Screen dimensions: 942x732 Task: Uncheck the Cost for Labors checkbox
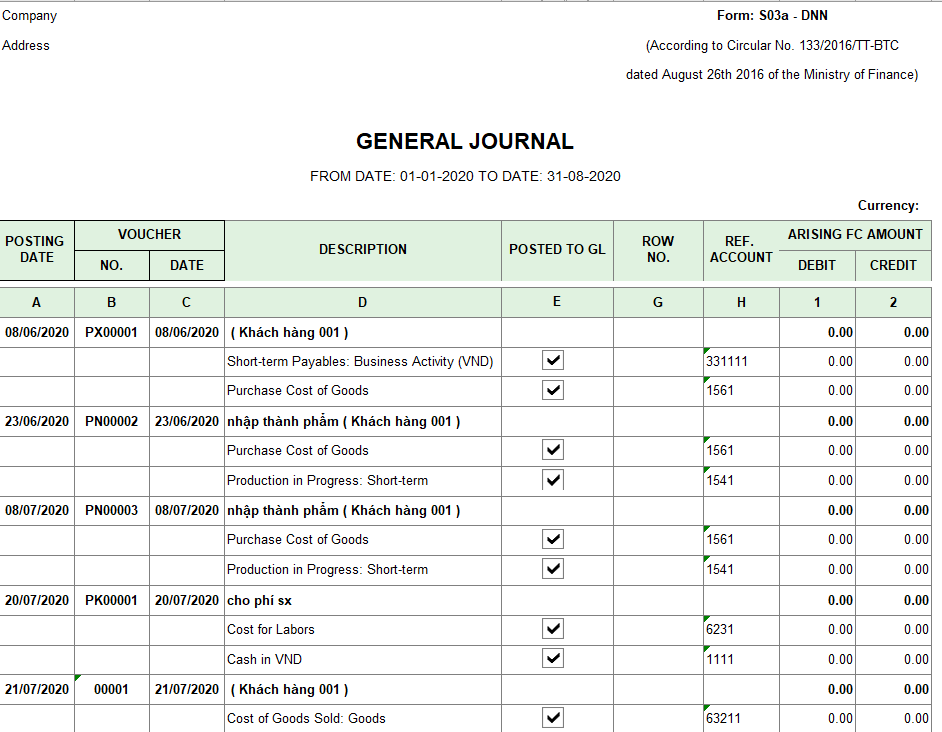[x=552, y=629]
